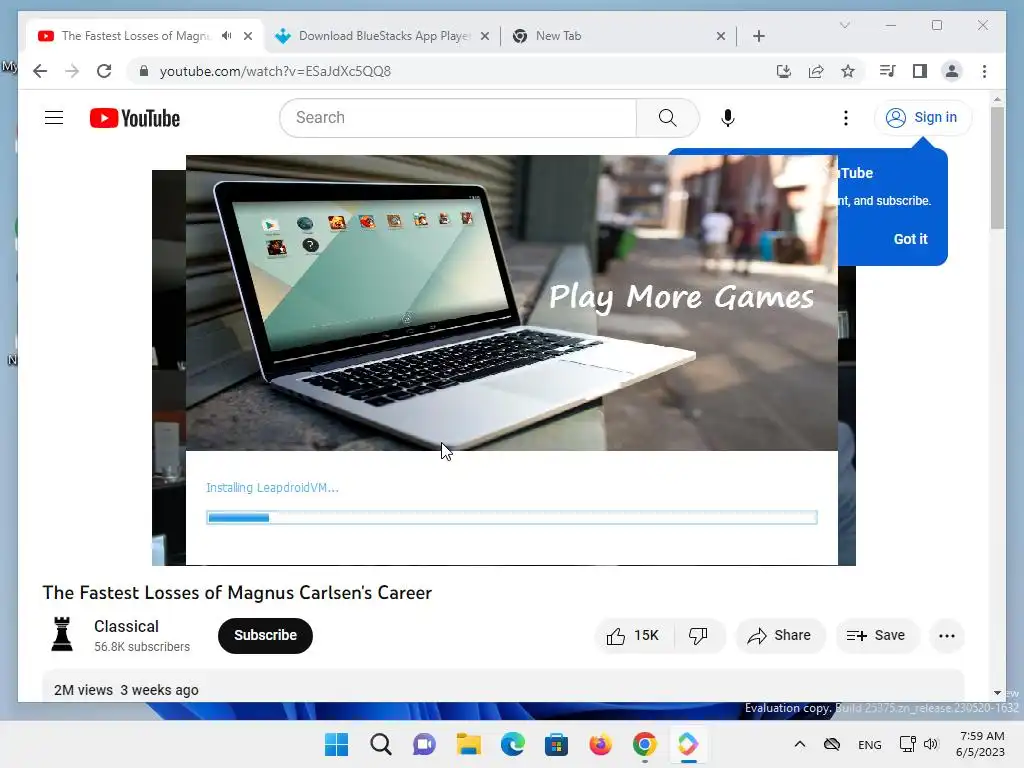1024x768 pixels.
Task: Open Chrome's three-dot menu
Action: point(984,71)
